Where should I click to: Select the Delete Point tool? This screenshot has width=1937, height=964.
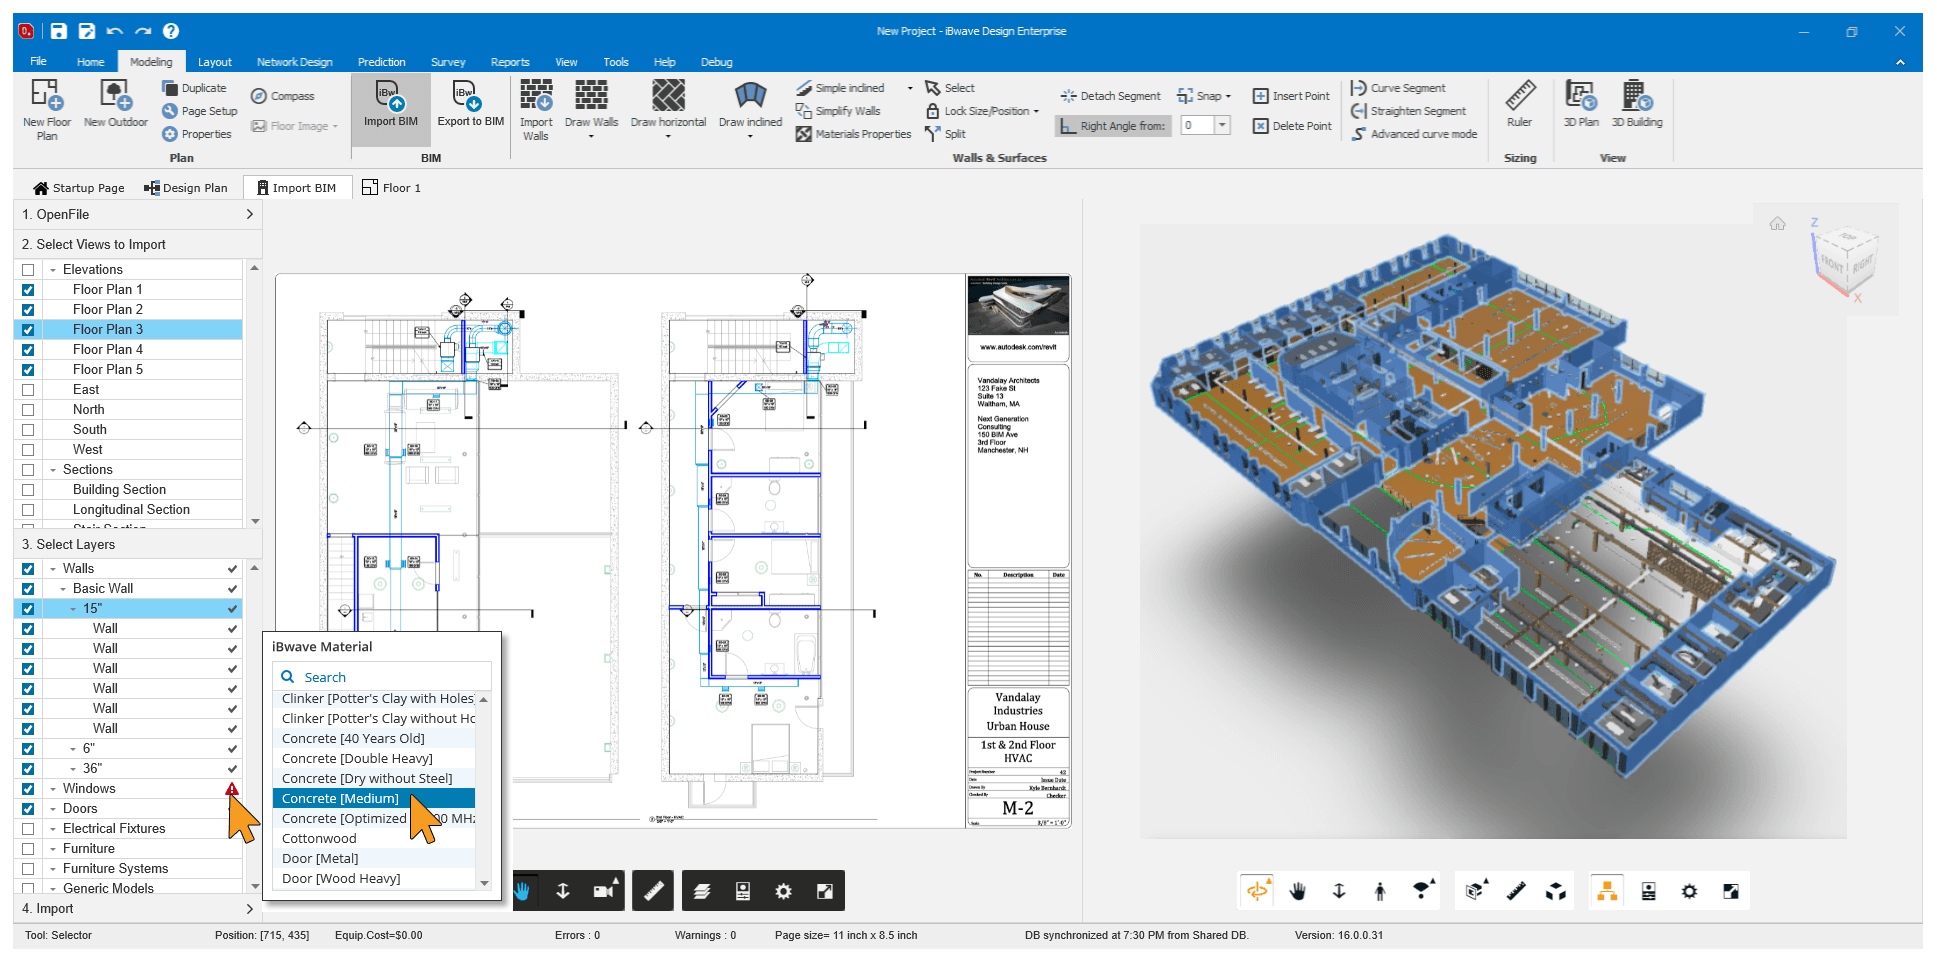(1291, 125)
